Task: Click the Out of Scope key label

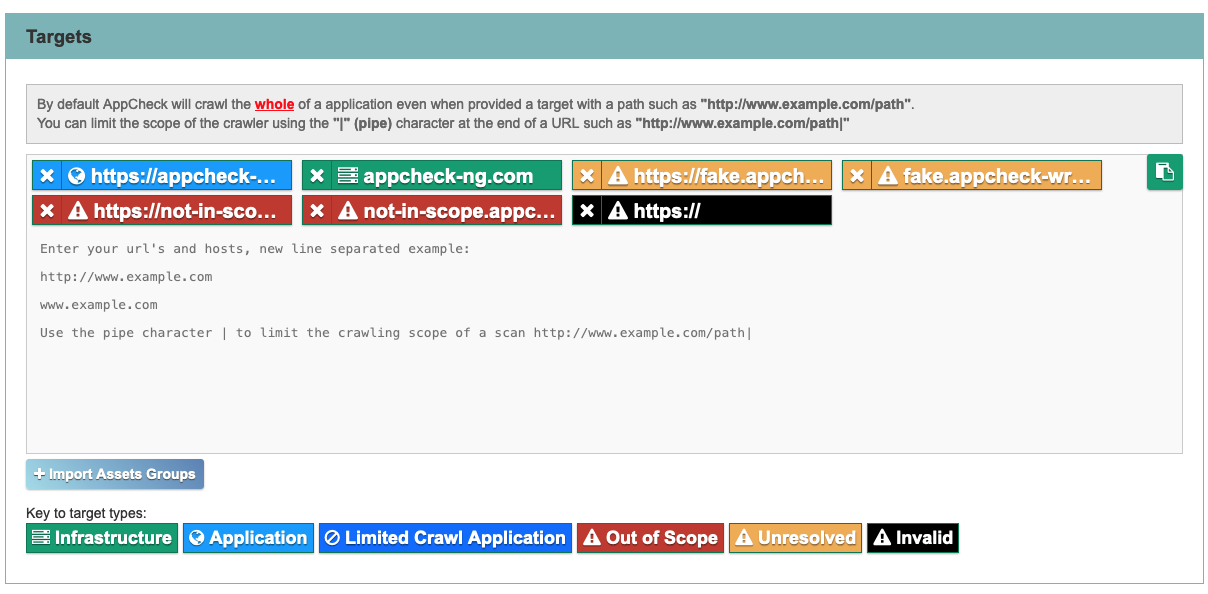Action: [650, 538]
